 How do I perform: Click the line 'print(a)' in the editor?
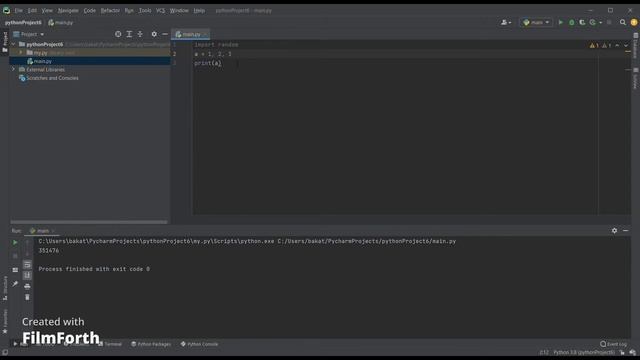click(x=208, y=63)
